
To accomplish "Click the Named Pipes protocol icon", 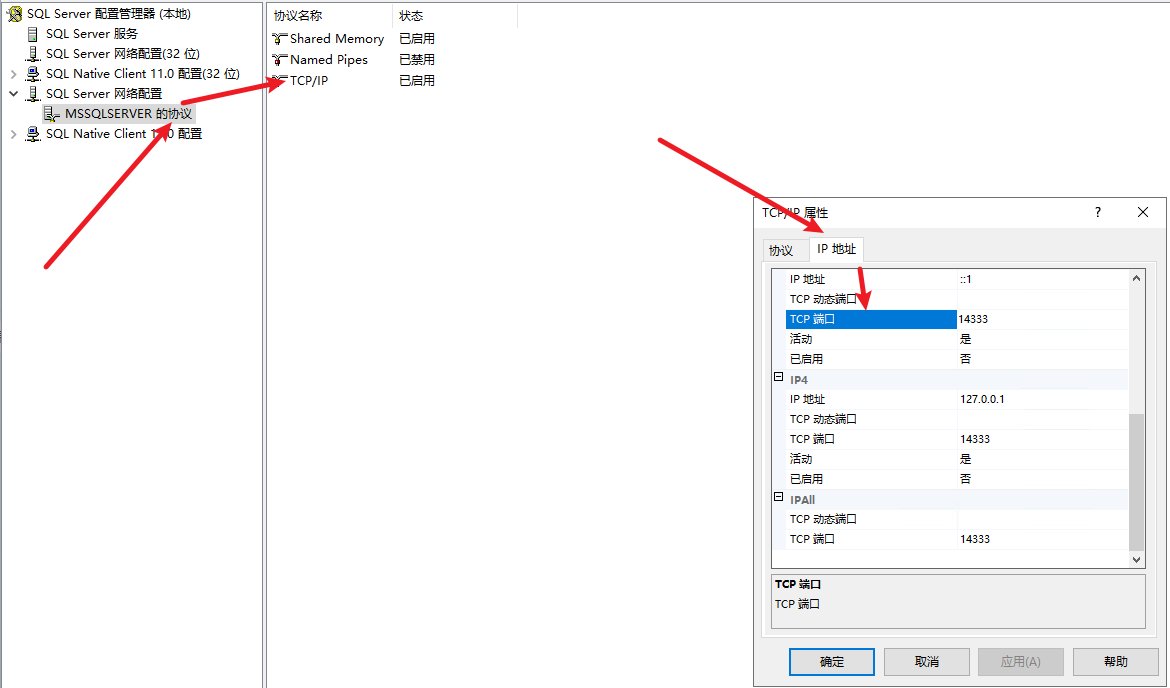I will [280, 60].
